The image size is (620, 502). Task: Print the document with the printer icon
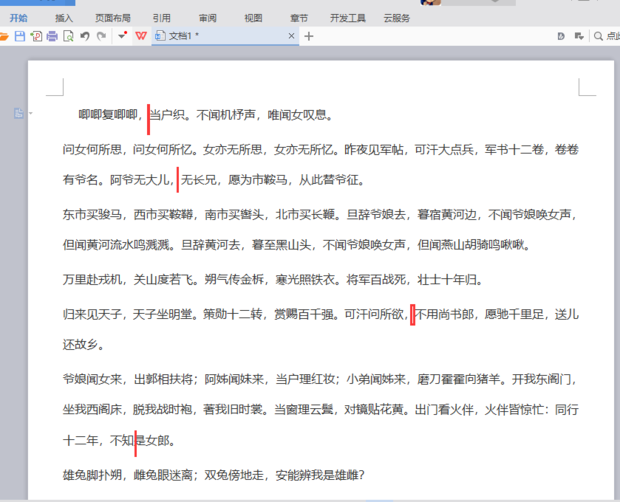[x=52, y=36]
